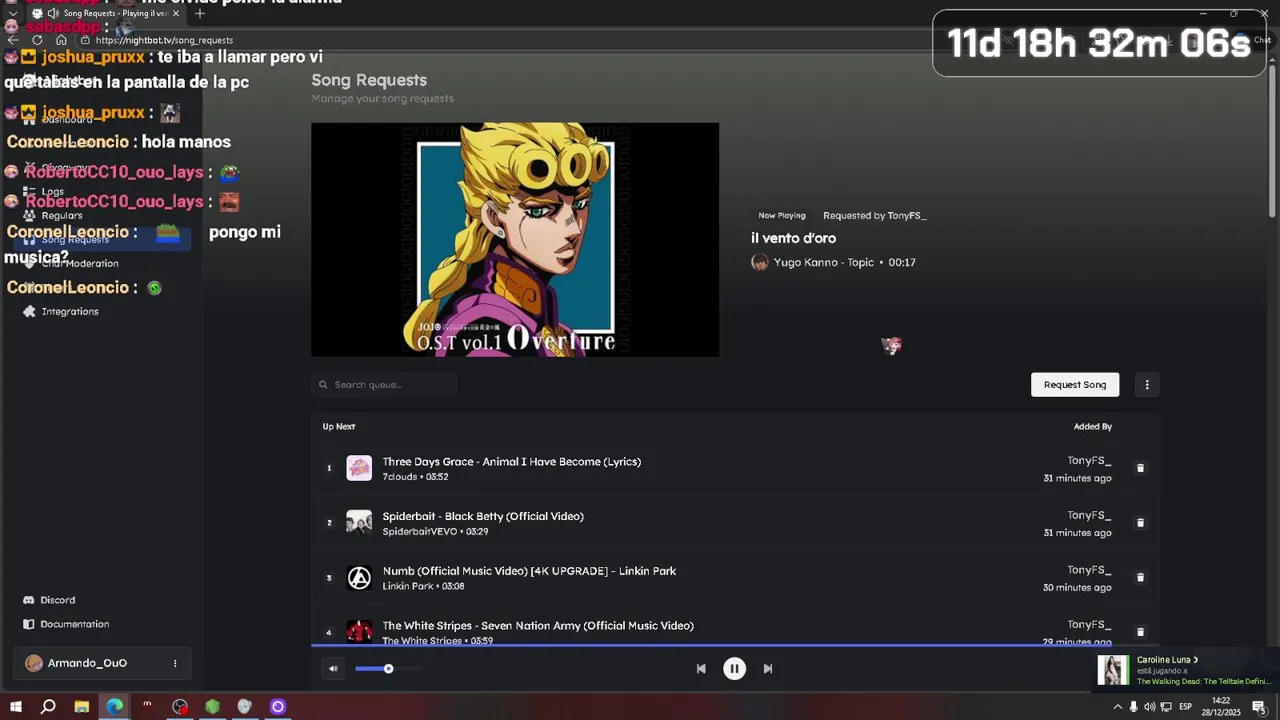Go back to the previous song
Image resolution: width=1280 pixels, height=720 pixels.
pos(701,669)
